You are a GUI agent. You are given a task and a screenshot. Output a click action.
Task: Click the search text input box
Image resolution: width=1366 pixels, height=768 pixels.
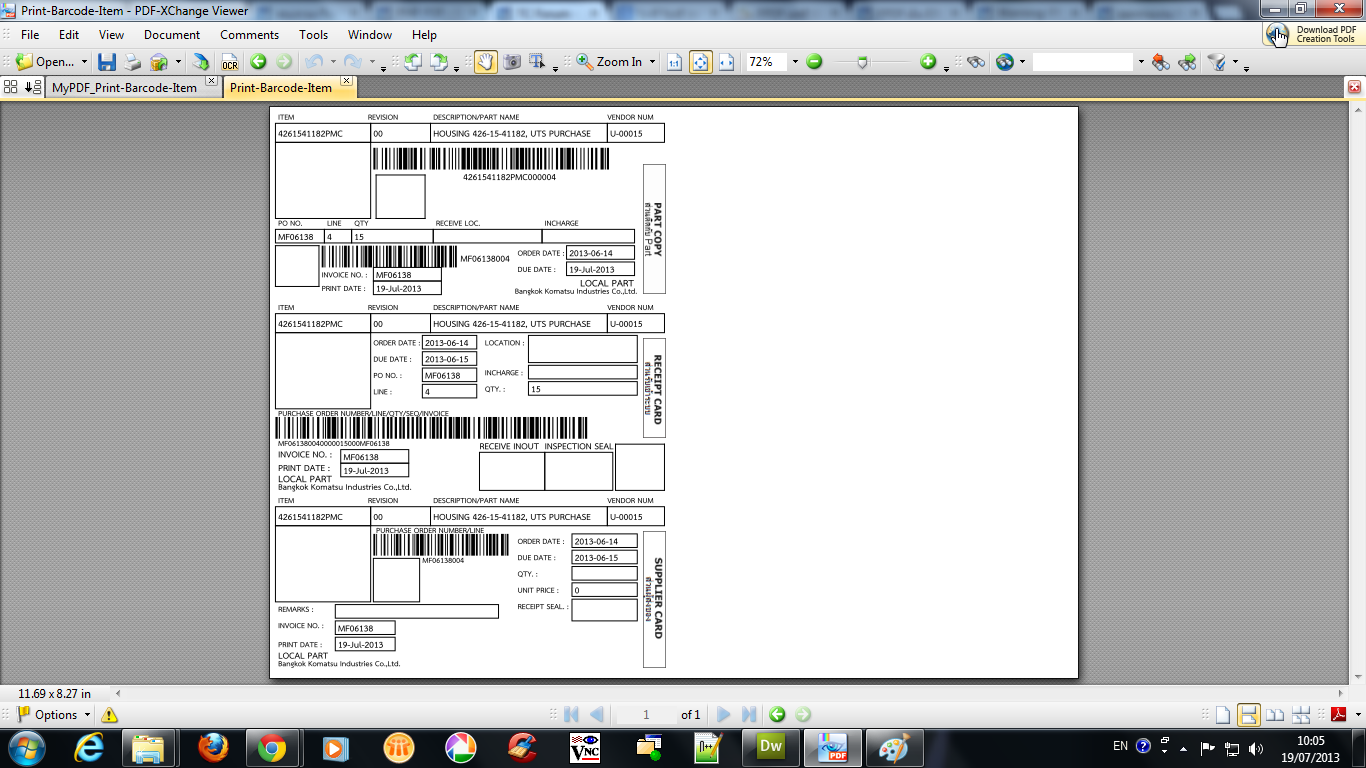(x=1084, y=62)
